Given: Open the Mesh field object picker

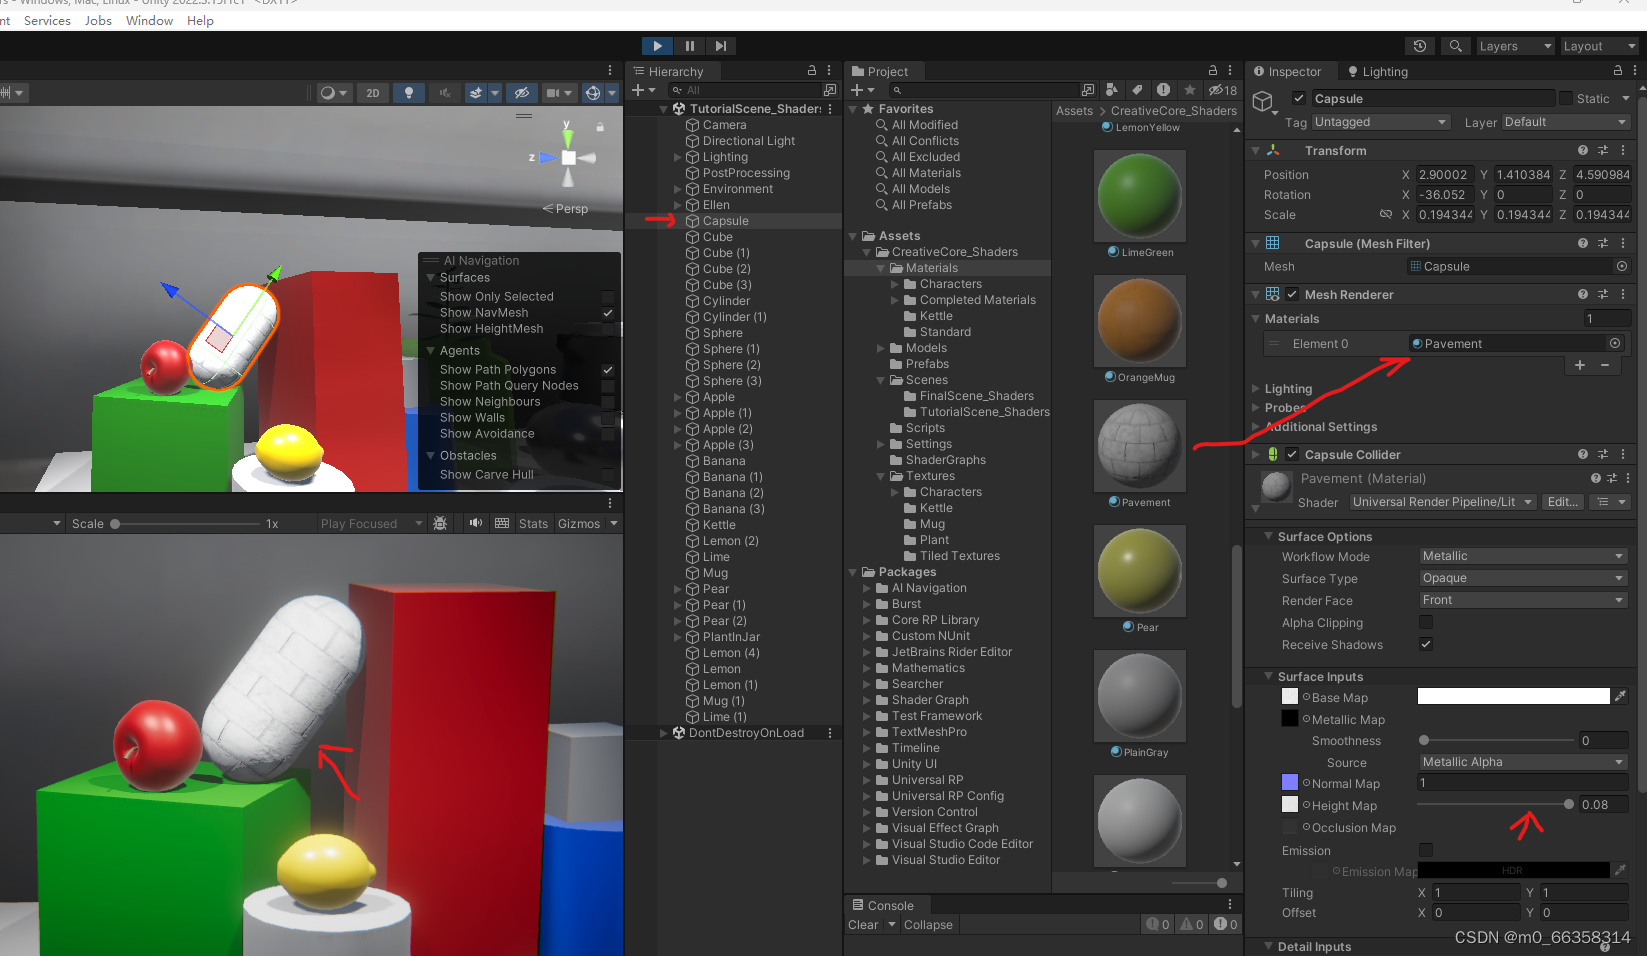Looking at the screenshot, I should click(1621, 266).
